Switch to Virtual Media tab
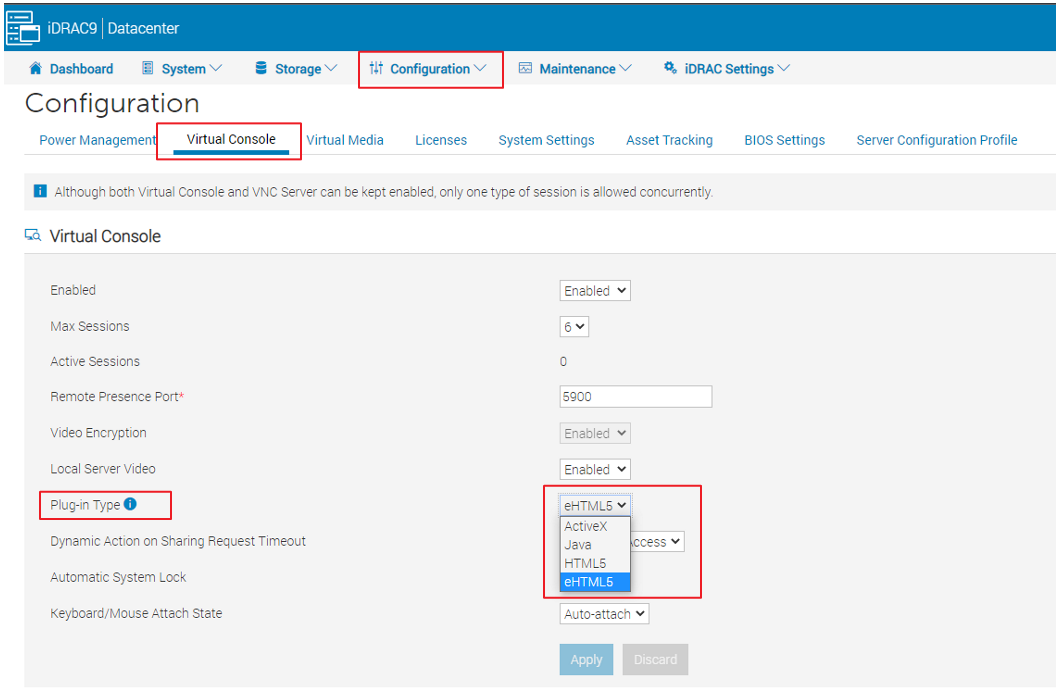Image resolution: width=1060 pixels, height=694 pixels. 345,140
